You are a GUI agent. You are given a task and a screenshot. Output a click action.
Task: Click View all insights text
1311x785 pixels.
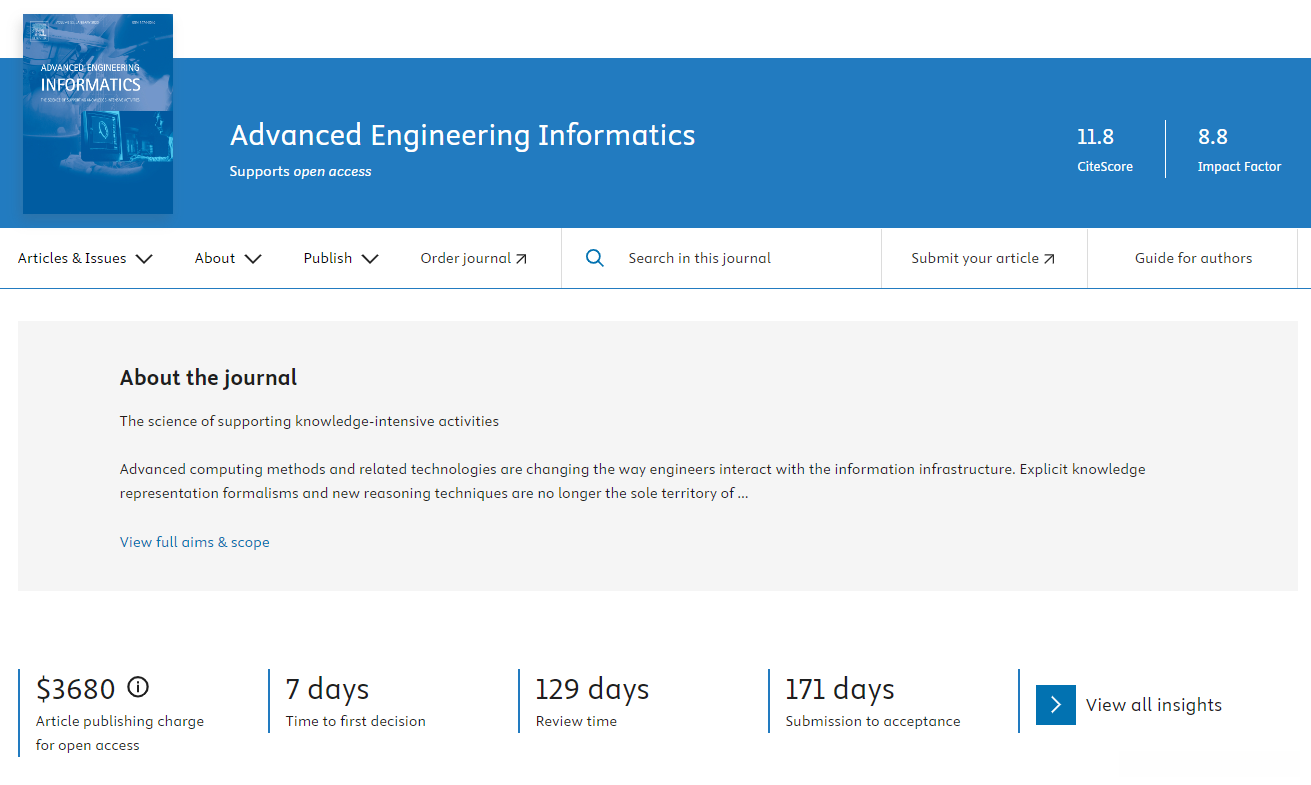coord(1154,705)
